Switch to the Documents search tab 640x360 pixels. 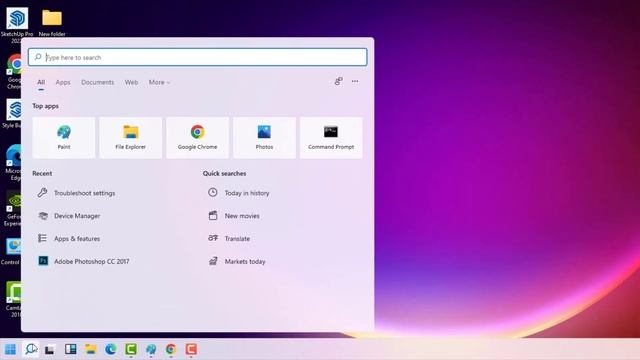click(x=98, y=82)
